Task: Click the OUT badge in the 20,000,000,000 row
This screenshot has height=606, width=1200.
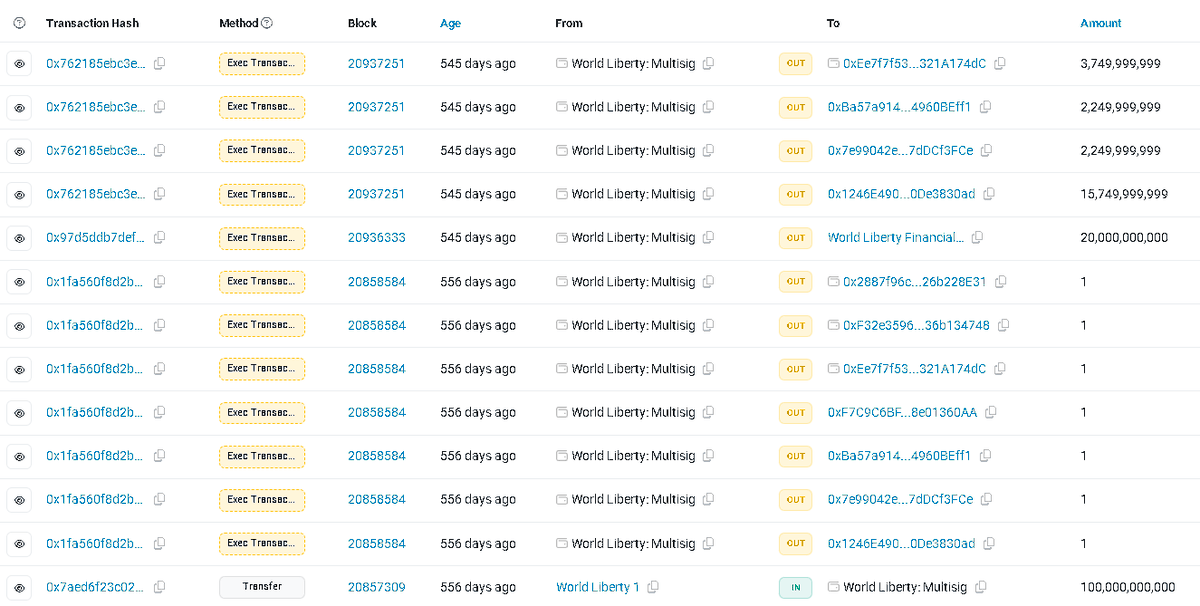Action: coord(795,238)
